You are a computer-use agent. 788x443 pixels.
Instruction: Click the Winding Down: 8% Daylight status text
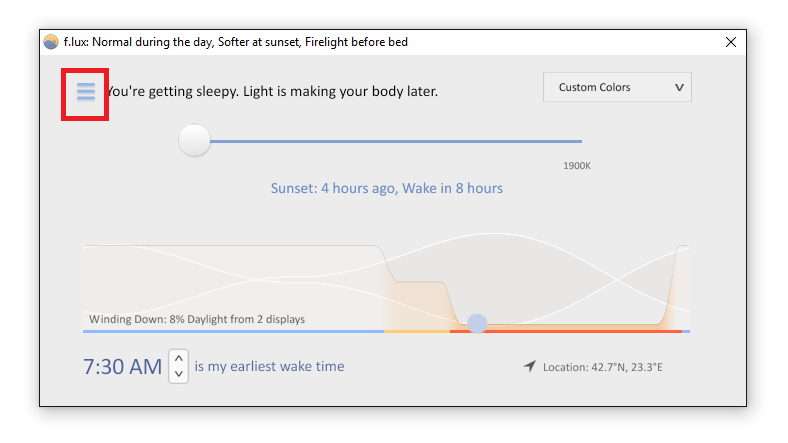197,319
